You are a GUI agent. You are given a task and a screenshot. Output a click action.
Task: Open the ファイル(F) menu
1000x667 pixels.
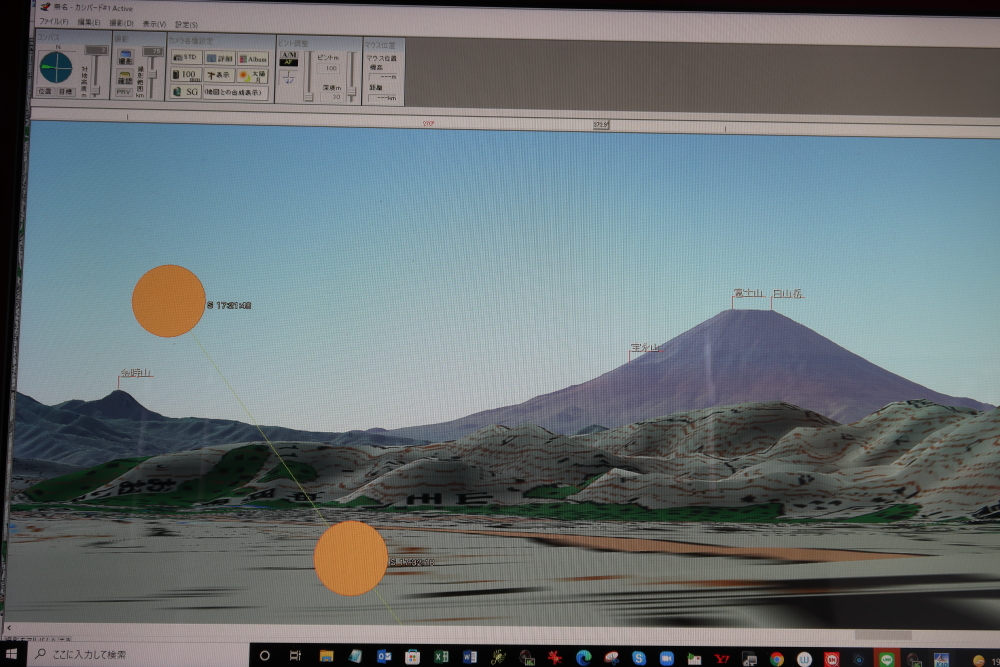[x=53, y=22]
